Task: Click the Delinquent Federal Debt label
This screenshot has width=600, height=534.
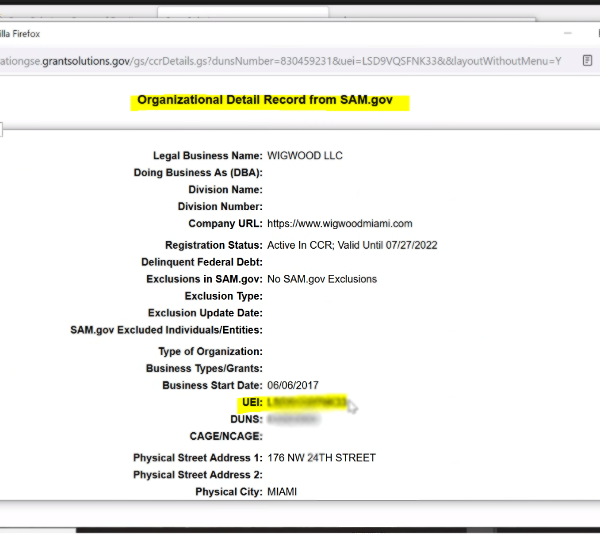Action: coord(202,262)
